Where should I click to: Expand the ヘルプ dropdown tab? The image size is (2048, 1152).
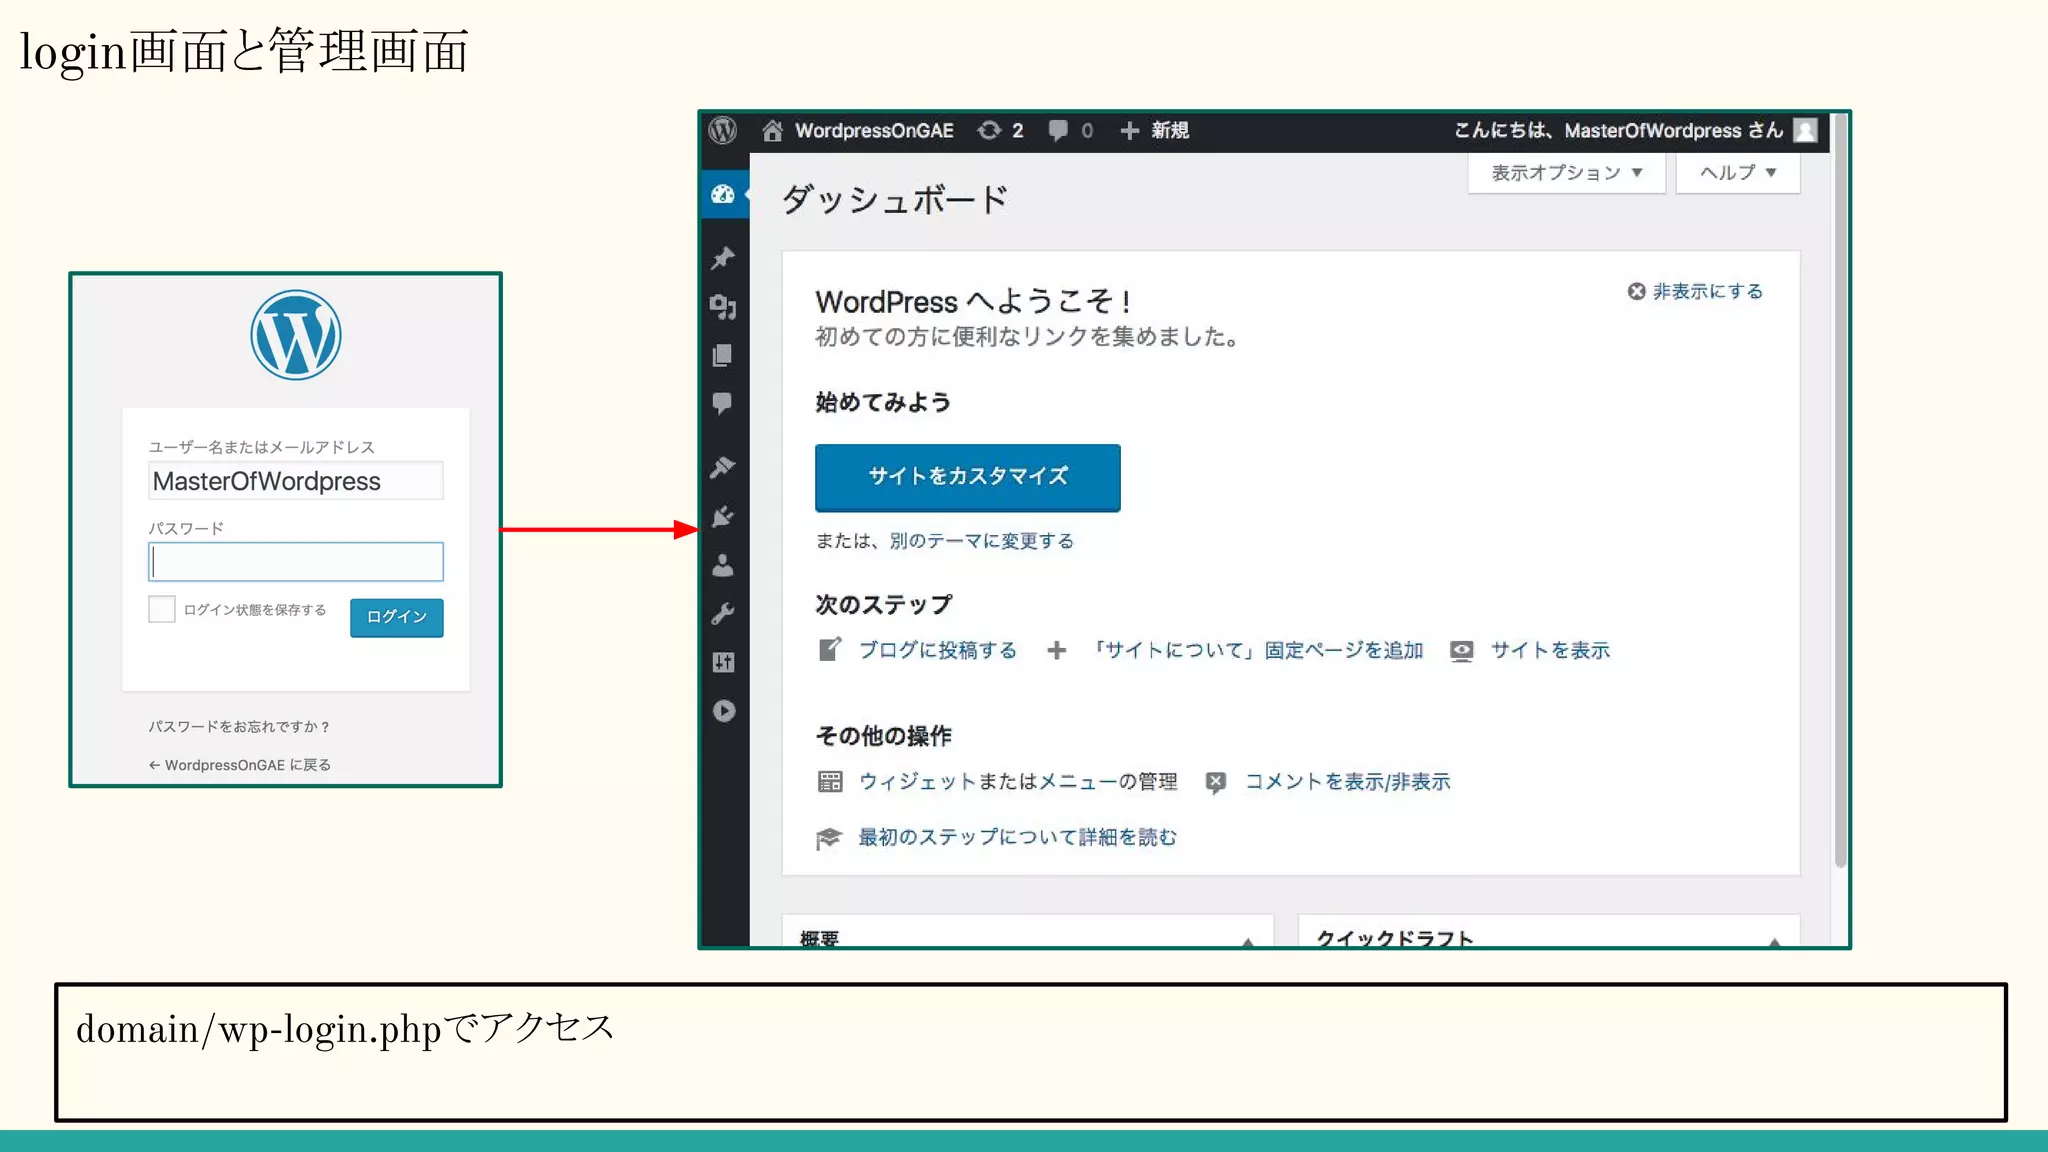1738,173
